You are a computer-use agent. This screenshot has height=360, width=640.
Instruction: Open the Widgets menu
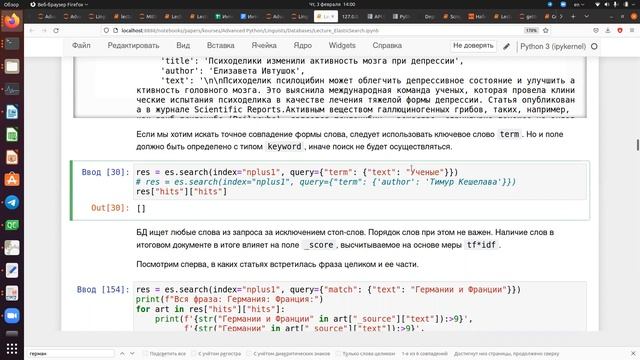[x=342, y=46]
